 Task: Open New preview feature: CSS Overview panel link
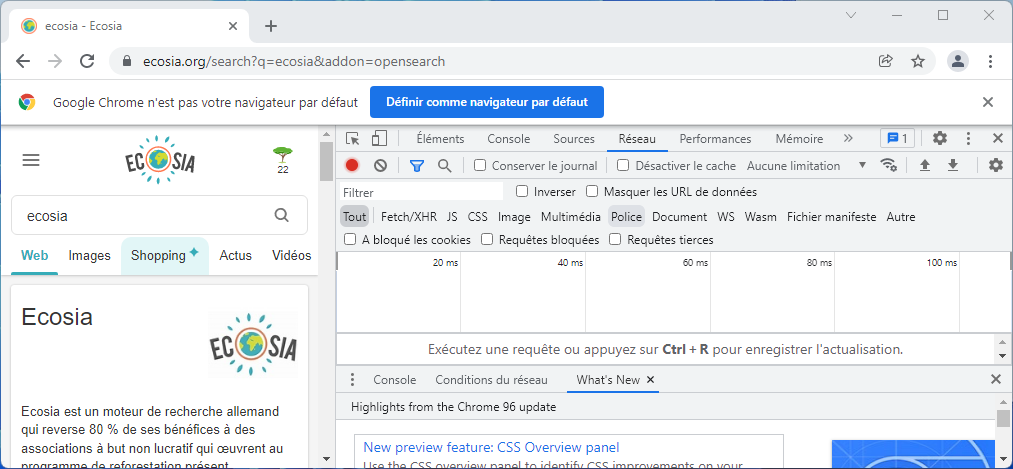491,447
